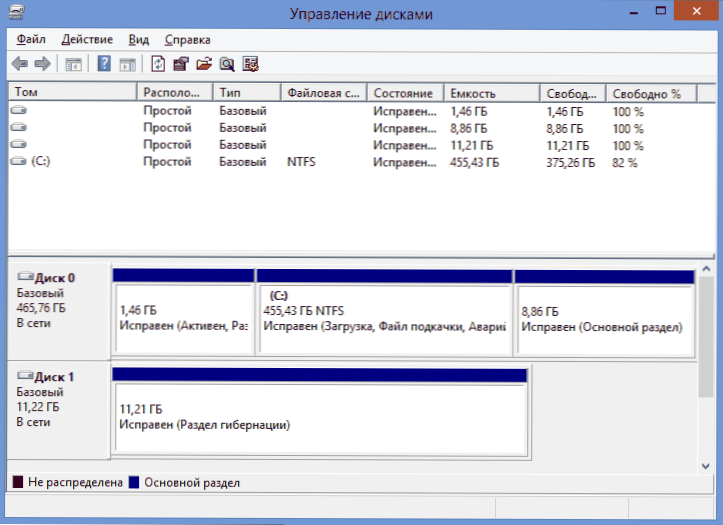
Task: Click the NTFS cell in (C:) row
Action: (301, 162)
